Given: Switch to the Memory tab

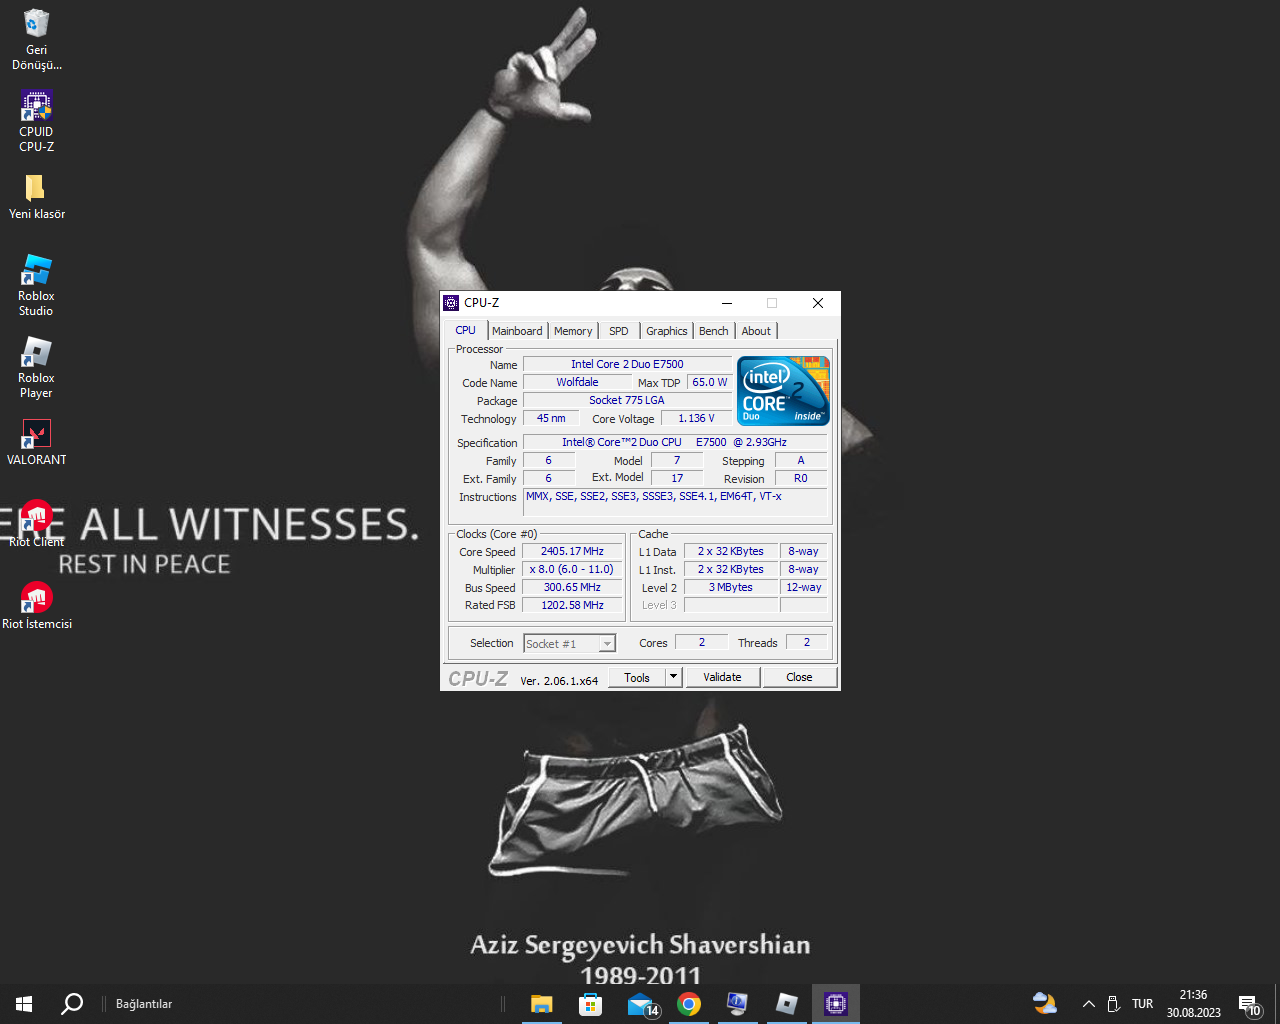Looking at the screenshot, I should [x=573, y=331].
